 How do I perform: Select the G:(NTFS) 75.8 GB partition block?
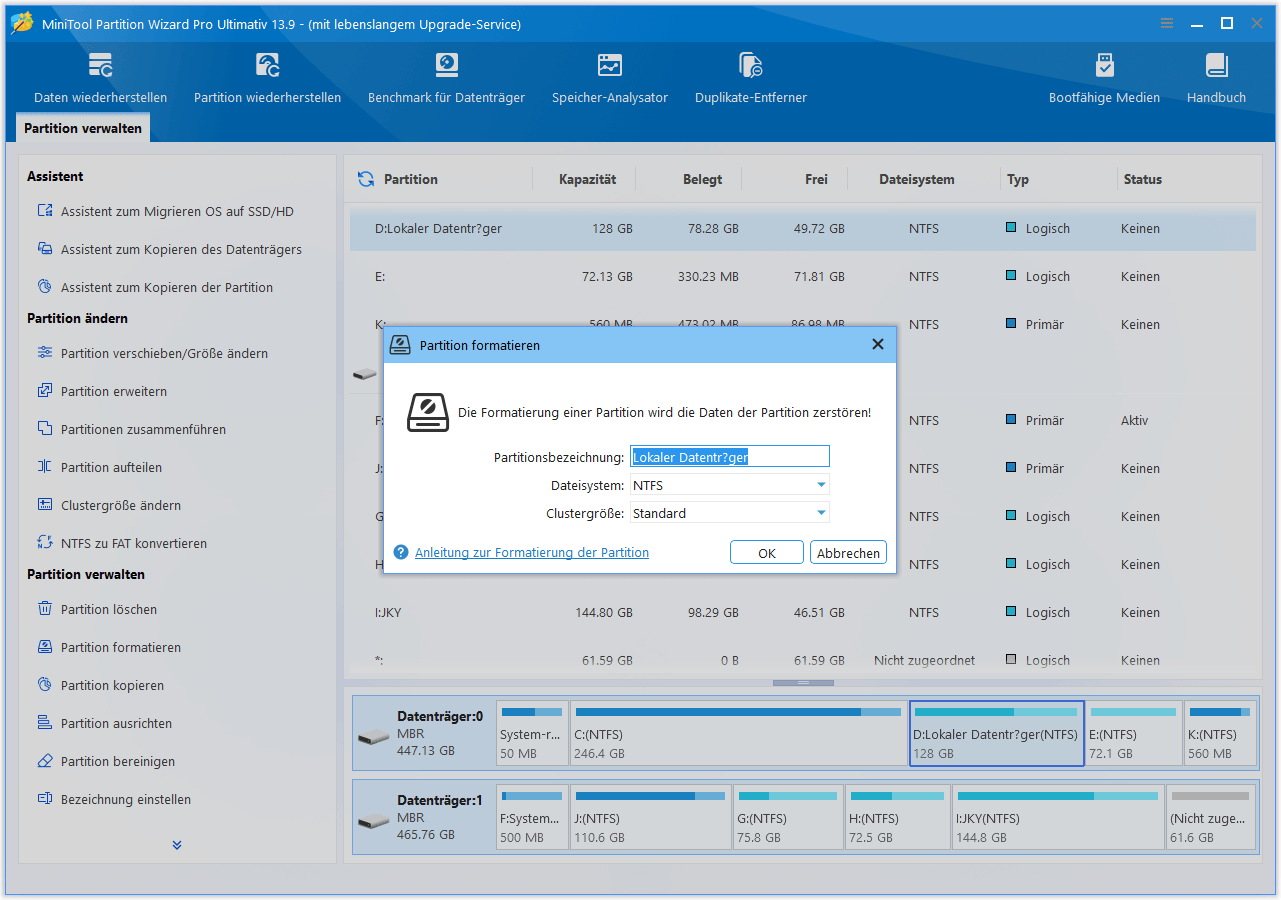point(788,817)
